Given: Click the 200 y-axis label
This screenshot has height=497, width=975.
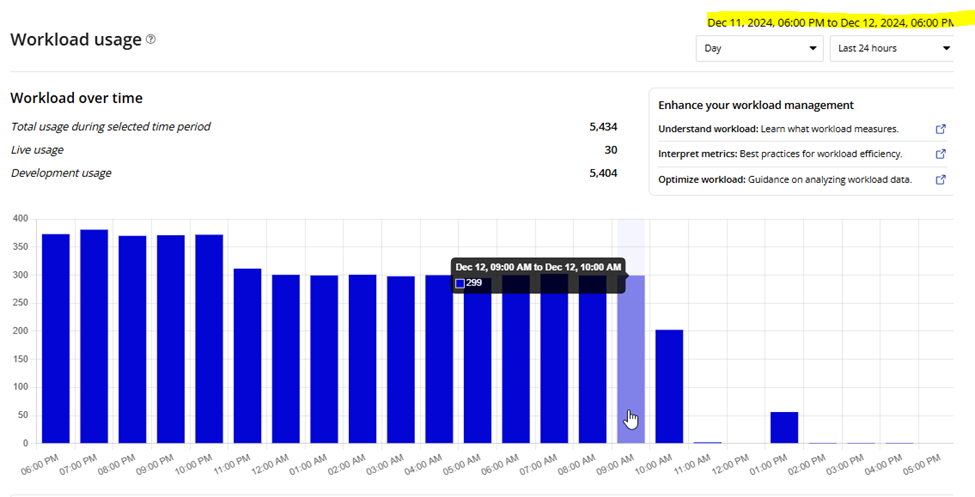Looking at the screenshot, I should pyautogui.click(x=21, y=331).
